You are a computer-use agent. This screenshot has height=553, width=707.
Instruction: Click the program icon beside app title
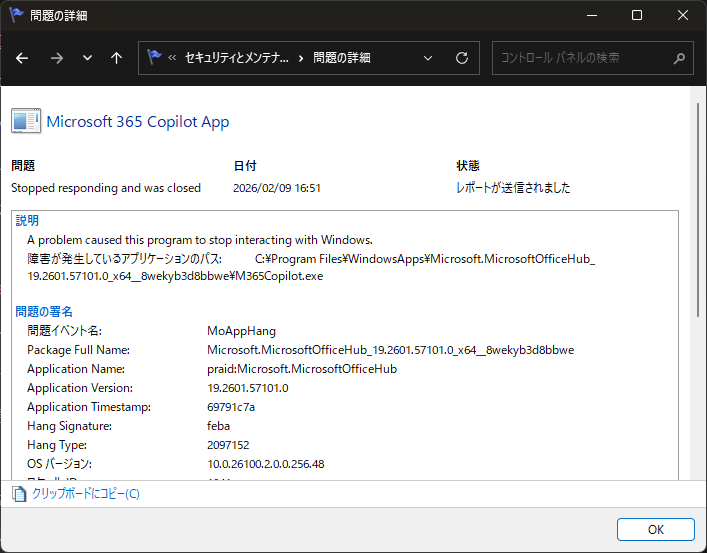26,121
